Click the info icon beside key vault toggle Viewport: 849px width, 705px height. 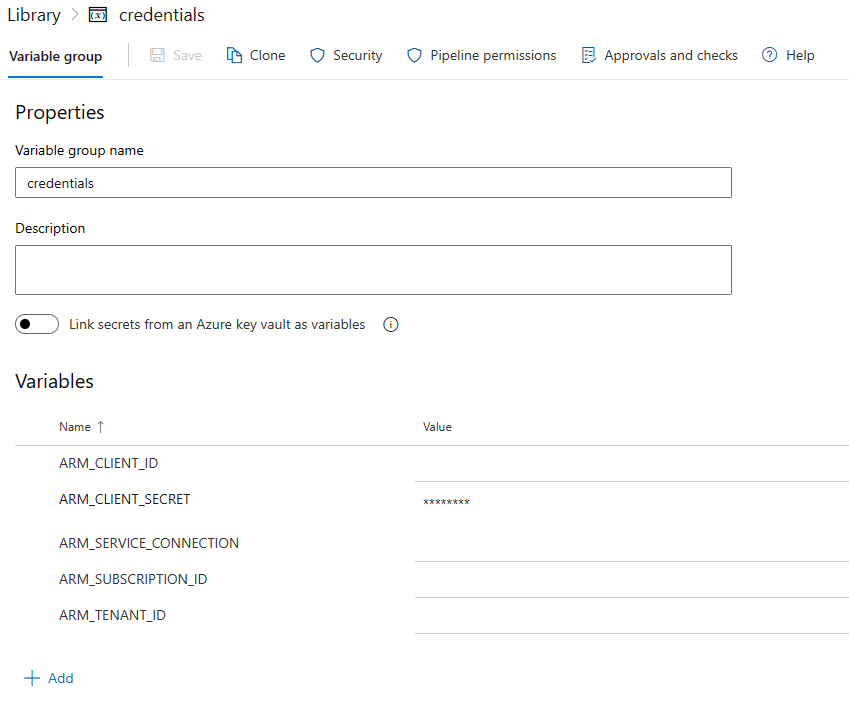pos(391,325)
